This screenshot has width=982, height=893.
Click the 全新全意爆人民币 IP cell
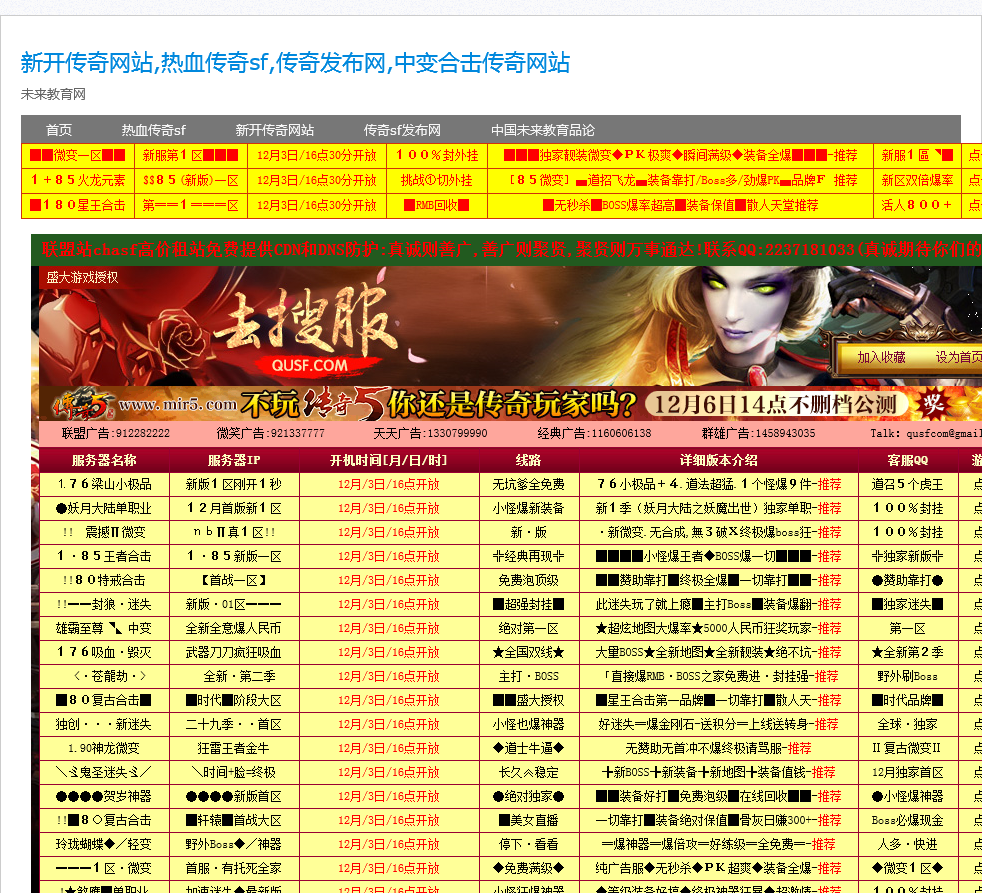[x=234, y=628]
